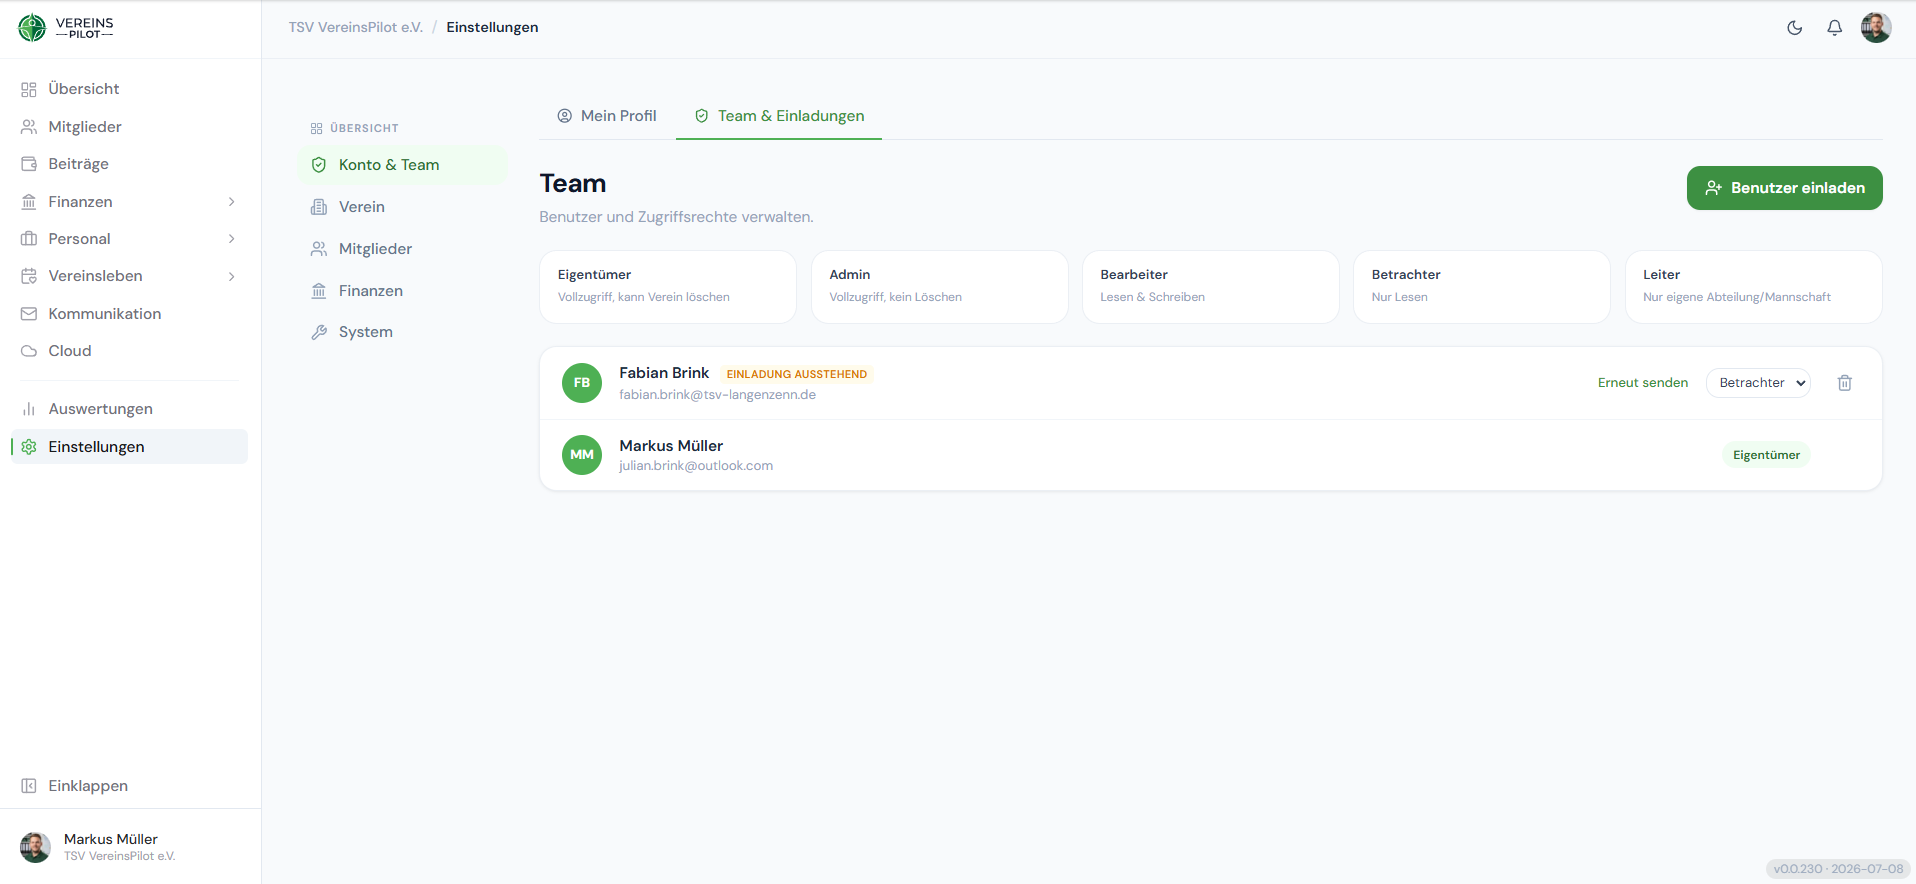Open Cloud in the sidebar
1916x884 pixels.
[130, 351]
